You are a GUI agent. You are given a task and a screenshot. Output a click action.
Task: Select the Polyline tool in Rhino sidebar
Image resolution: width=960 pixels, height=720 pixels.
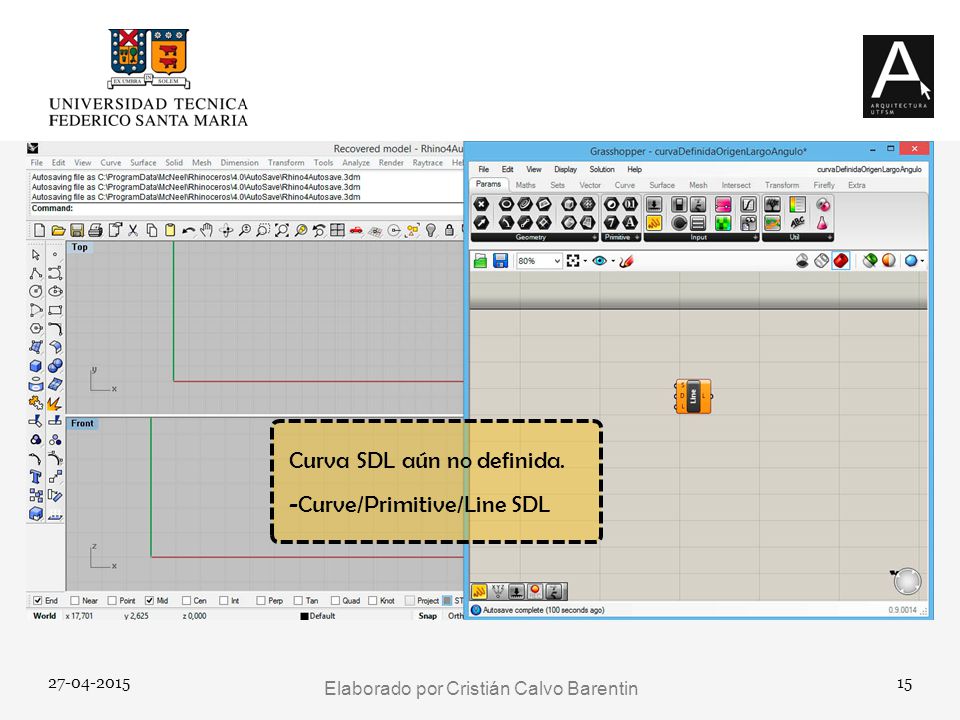coord(36,273)
